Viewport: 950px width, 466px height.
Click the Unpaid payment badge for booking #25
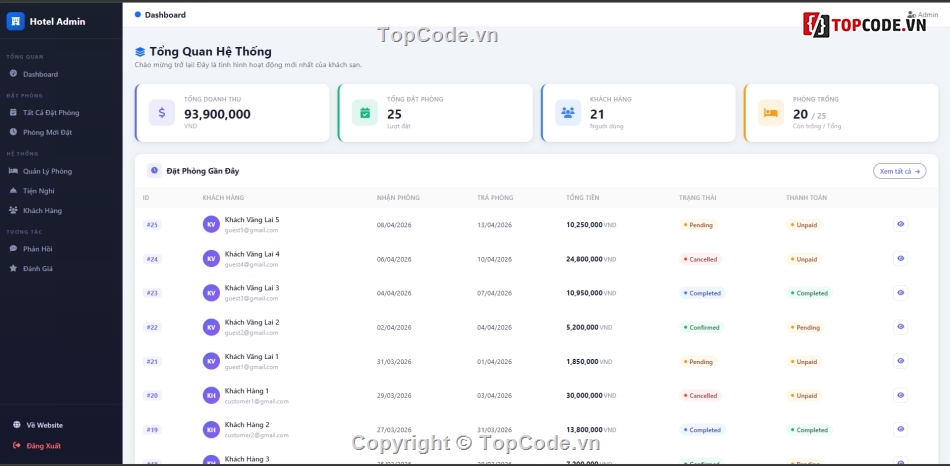804,225
